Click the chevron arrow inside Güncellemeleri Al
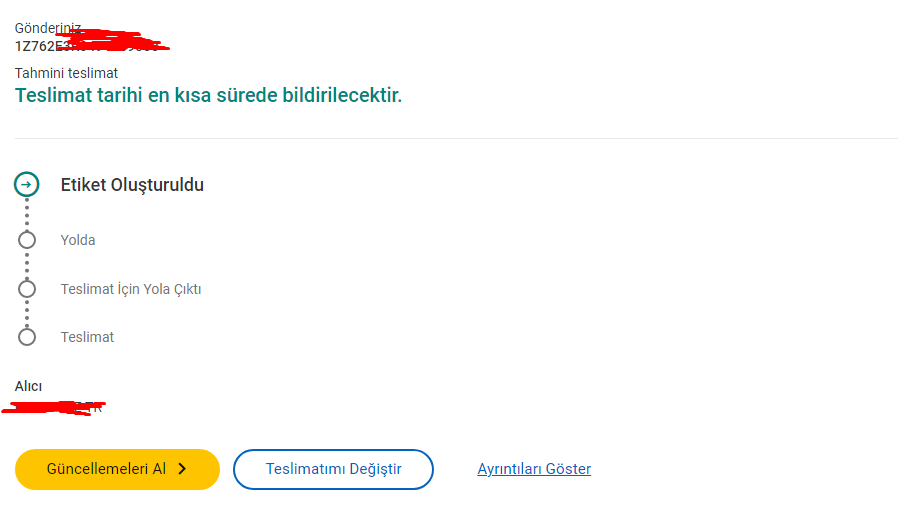Screen dimensions: 911x516 coord(182,469)
